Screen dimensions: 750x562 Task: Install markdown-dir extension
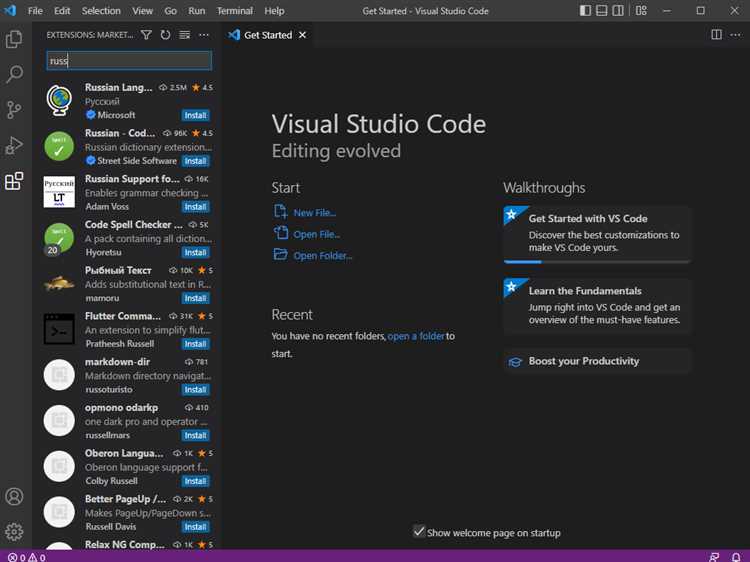[x=196, y=390]
